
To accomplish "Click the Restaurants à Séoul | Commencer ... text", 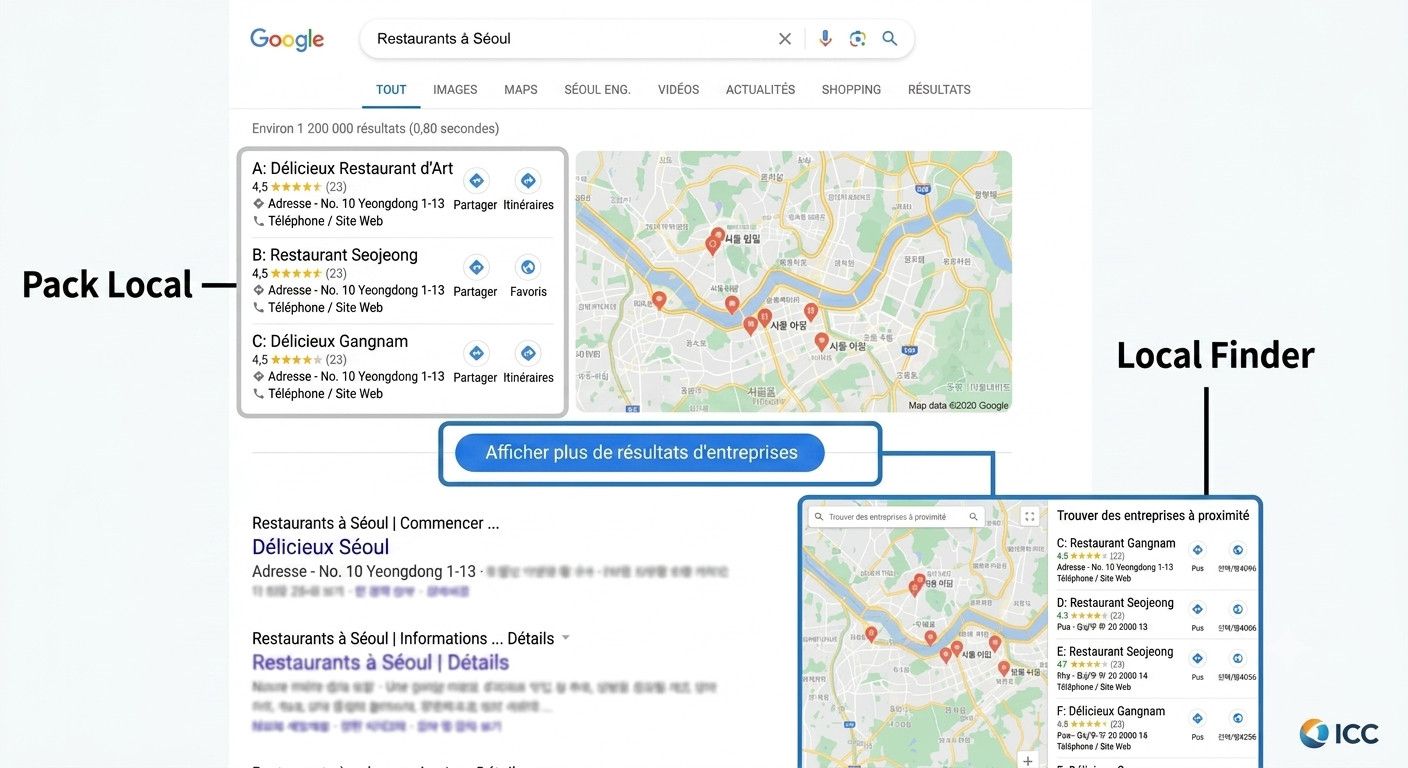I will 375,523.
